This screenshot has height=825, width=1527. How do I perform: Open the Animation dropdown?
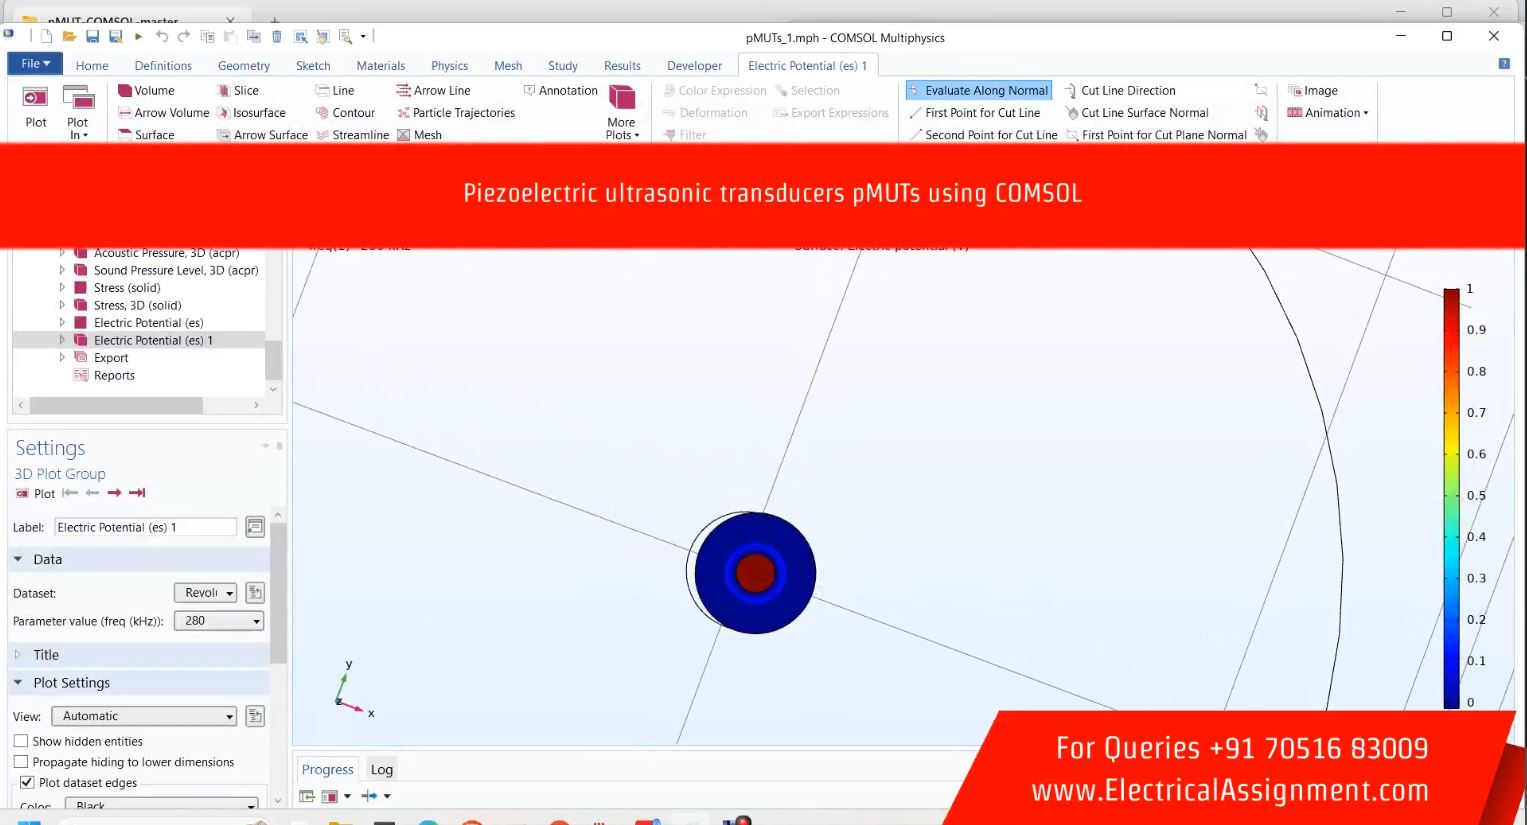click(x=1328, y=113)
